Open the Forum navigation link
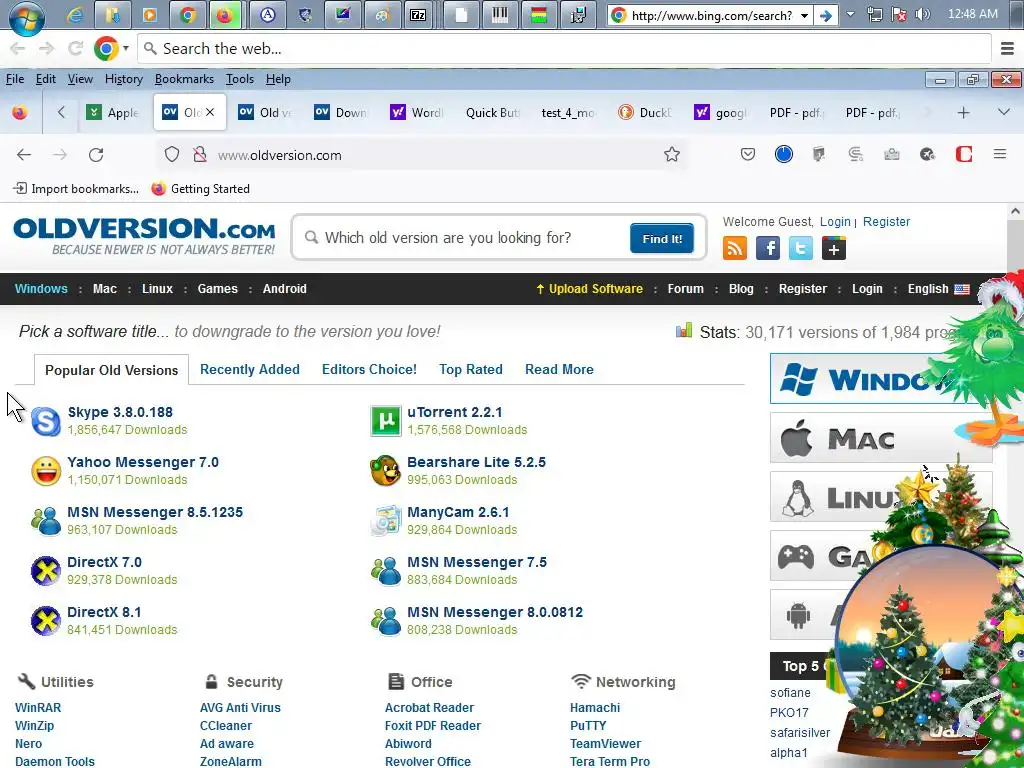 (x=685, y=289)
